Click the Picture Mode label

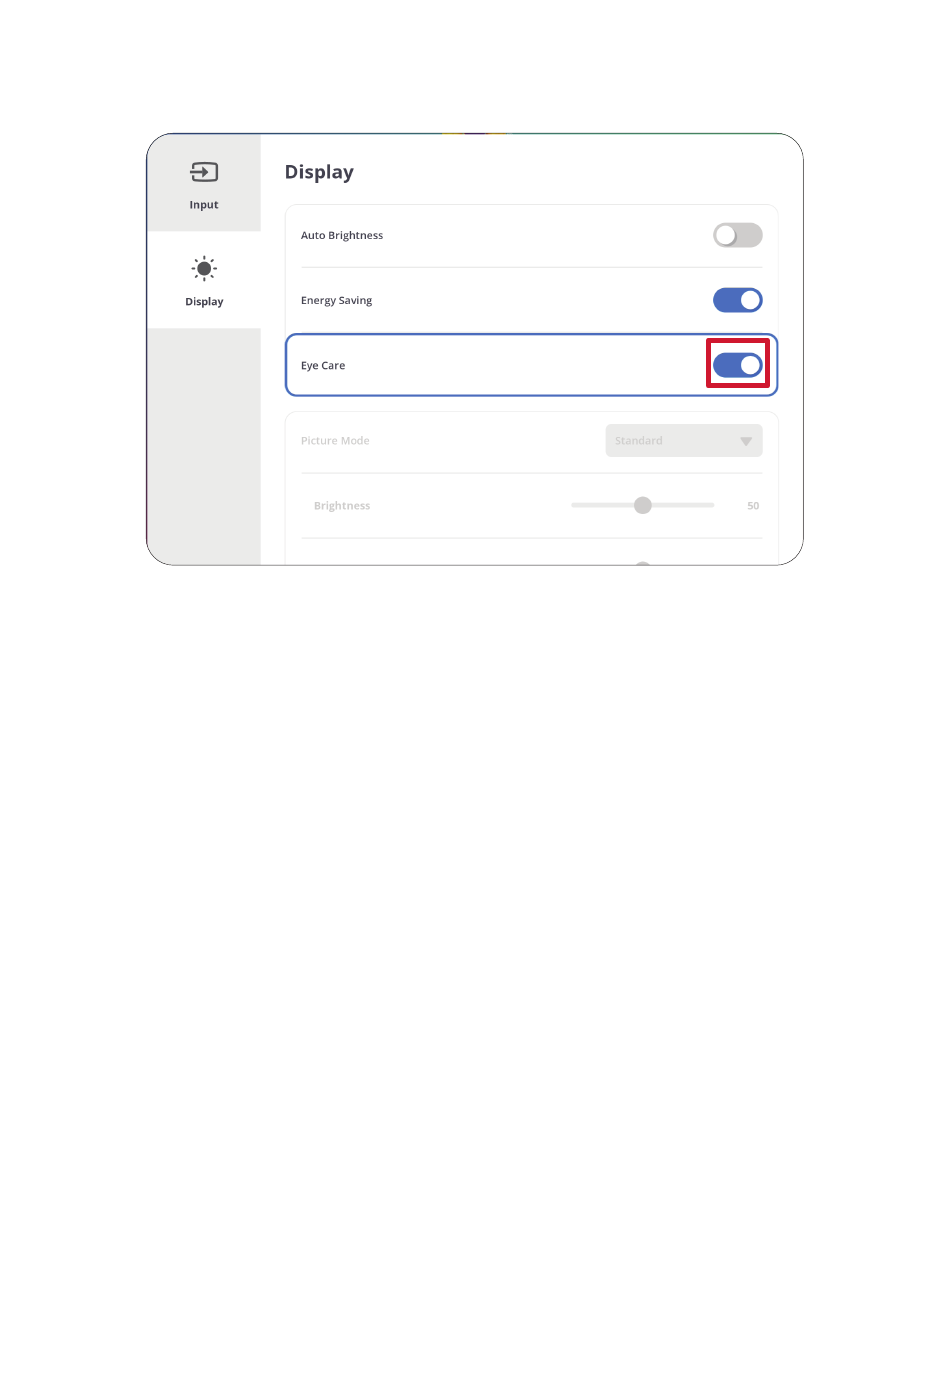tap(335, 441)
